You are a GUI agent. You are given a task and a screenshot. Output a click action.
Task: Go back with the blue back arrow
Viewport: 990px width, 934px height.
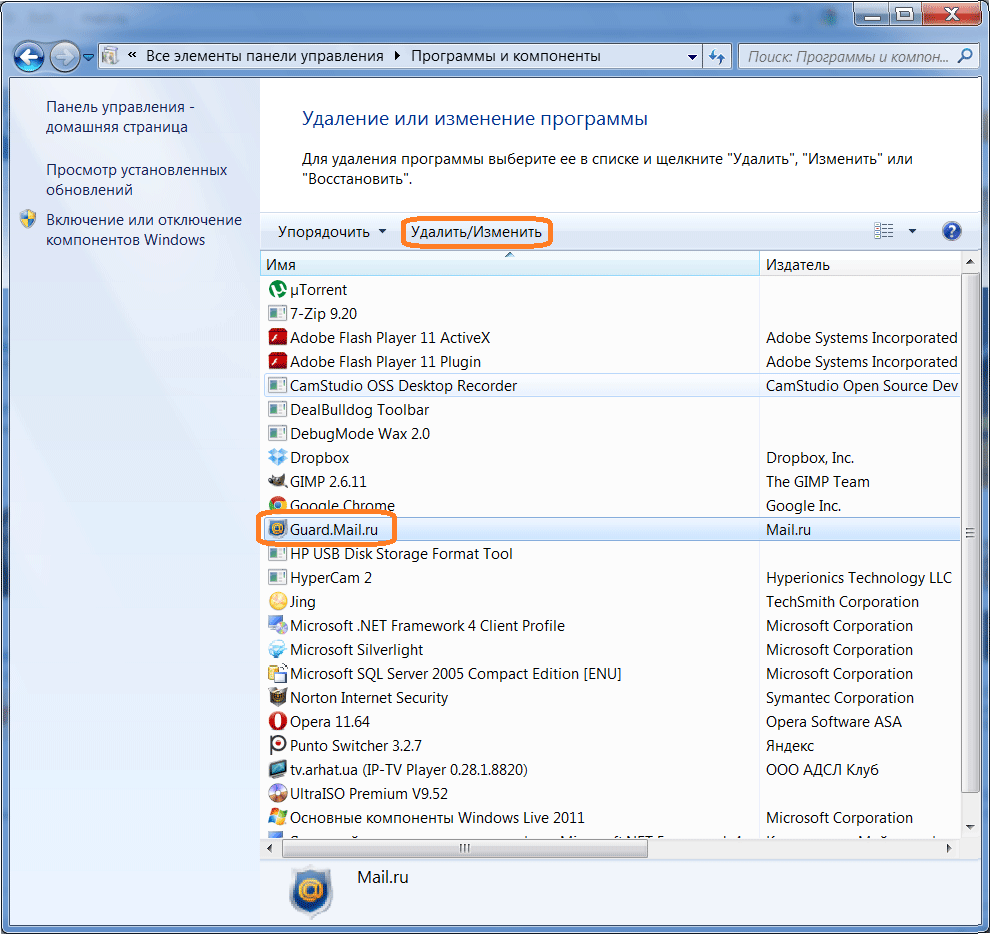point(29,57)
